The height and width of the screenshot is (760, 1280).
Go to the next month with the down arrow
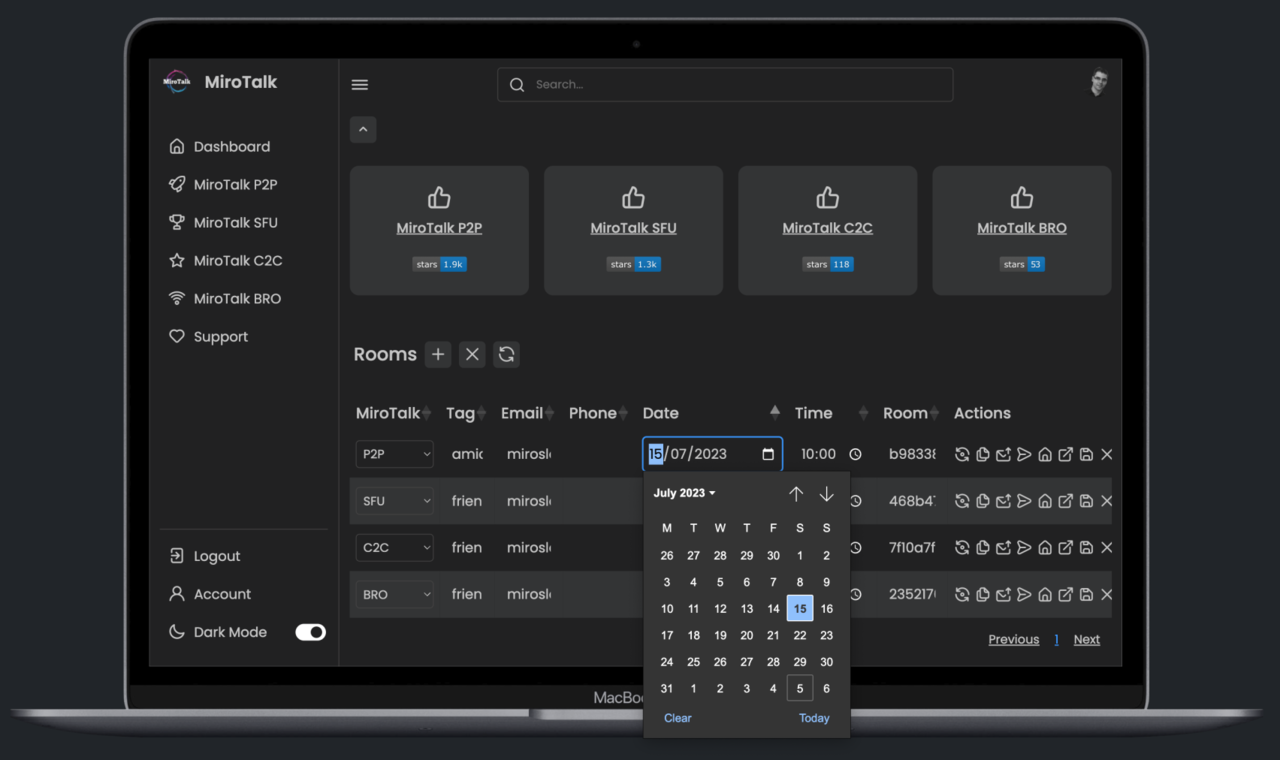826,494
